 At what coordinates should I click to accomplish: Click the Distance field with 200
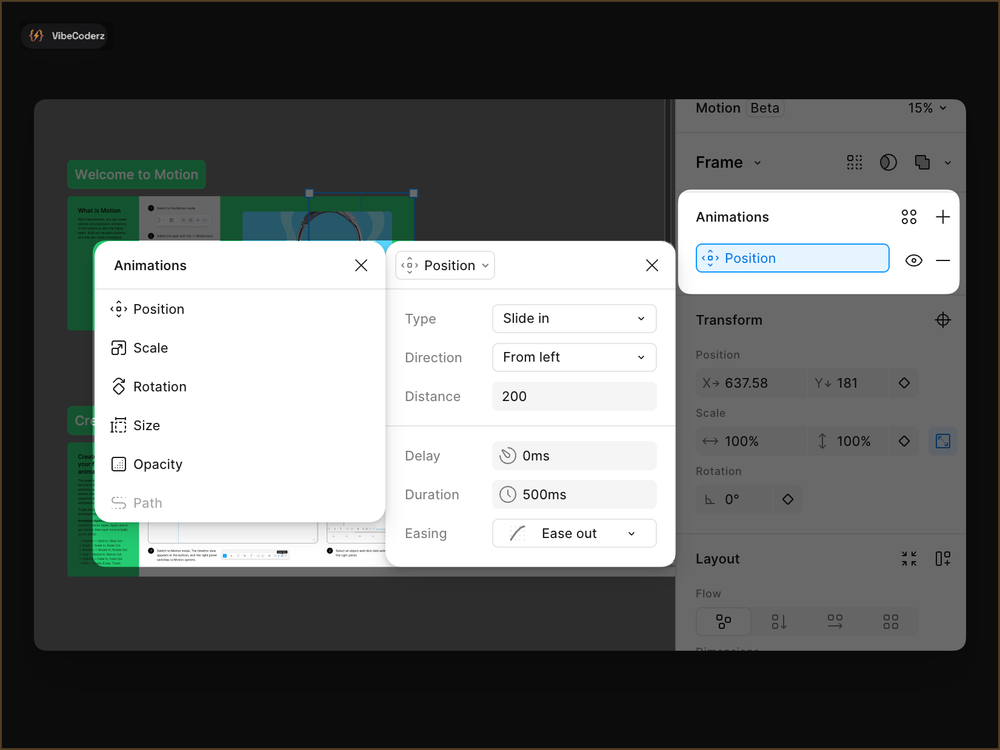pos(574,396)
